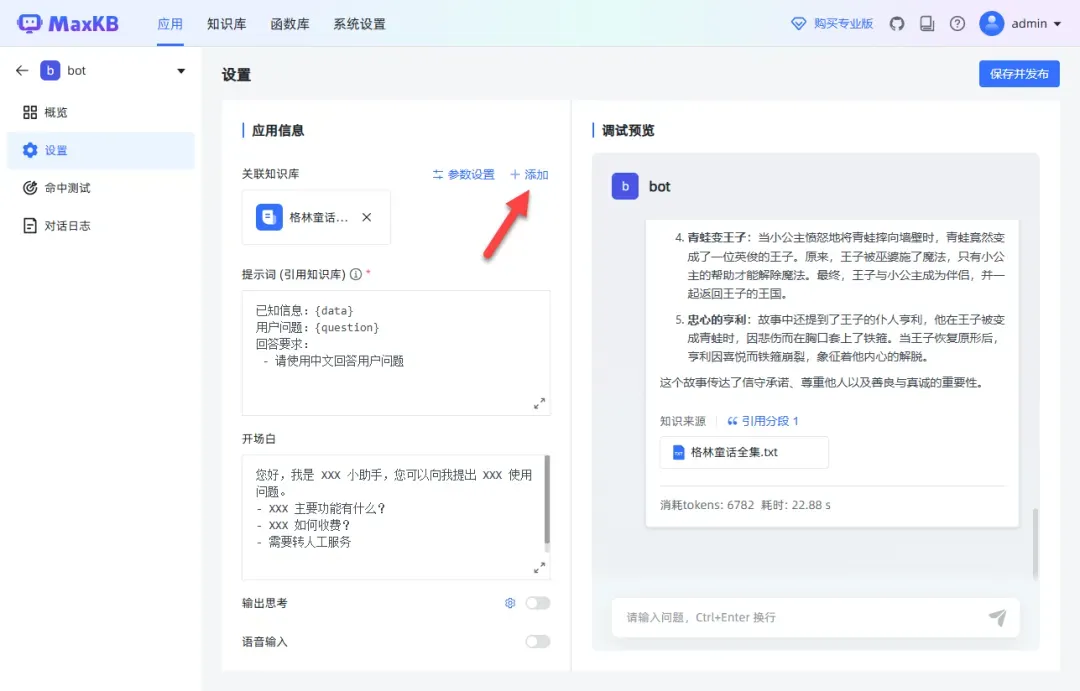The width and height of the screenshot is (1080, 691).
Task: Open the bot application dropdown arrow
Action: 181,71
